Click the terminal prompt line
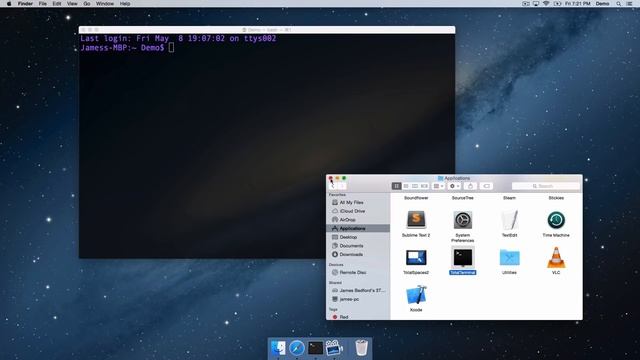 coord(127,48)
